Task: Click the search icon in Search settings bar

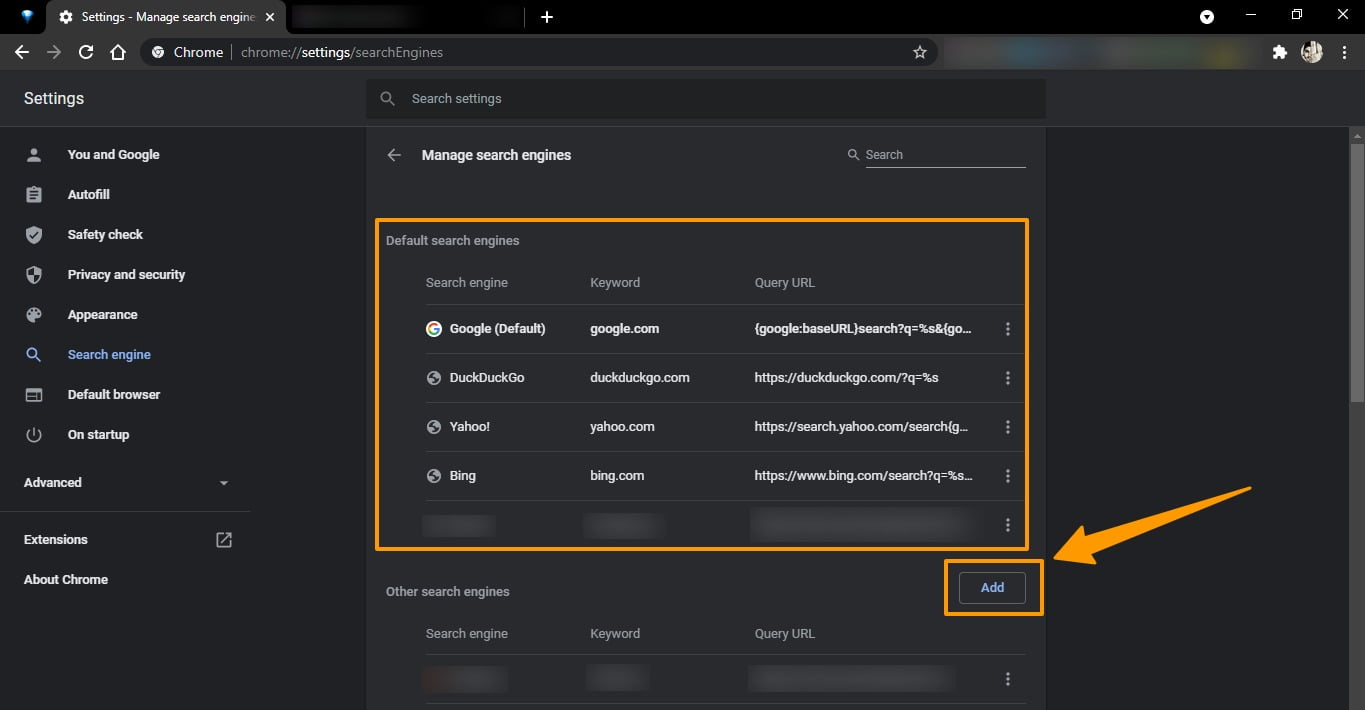Action: 388,99
